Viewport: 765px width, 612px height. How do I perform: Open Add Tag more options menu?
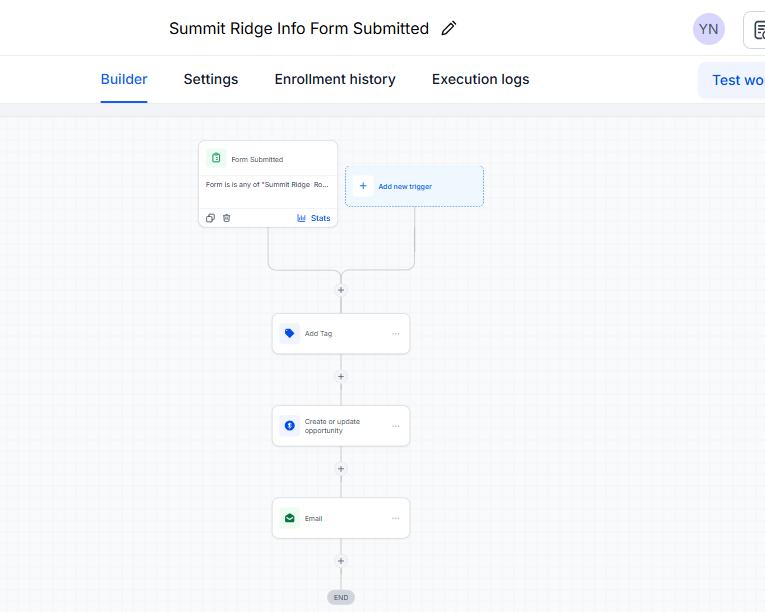click(x=396, y=334)
